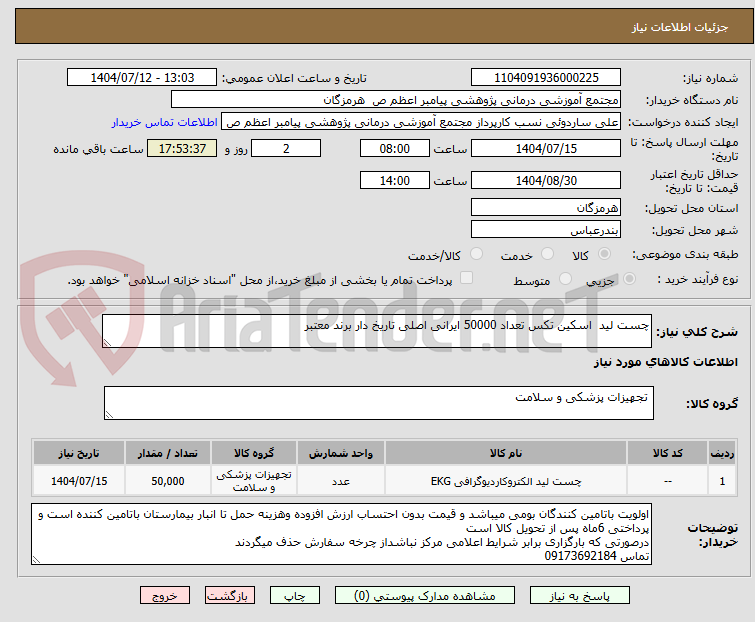Screen dimensions: 755x622
Task: Click the چاپ print button
Action: pos(295,596)
